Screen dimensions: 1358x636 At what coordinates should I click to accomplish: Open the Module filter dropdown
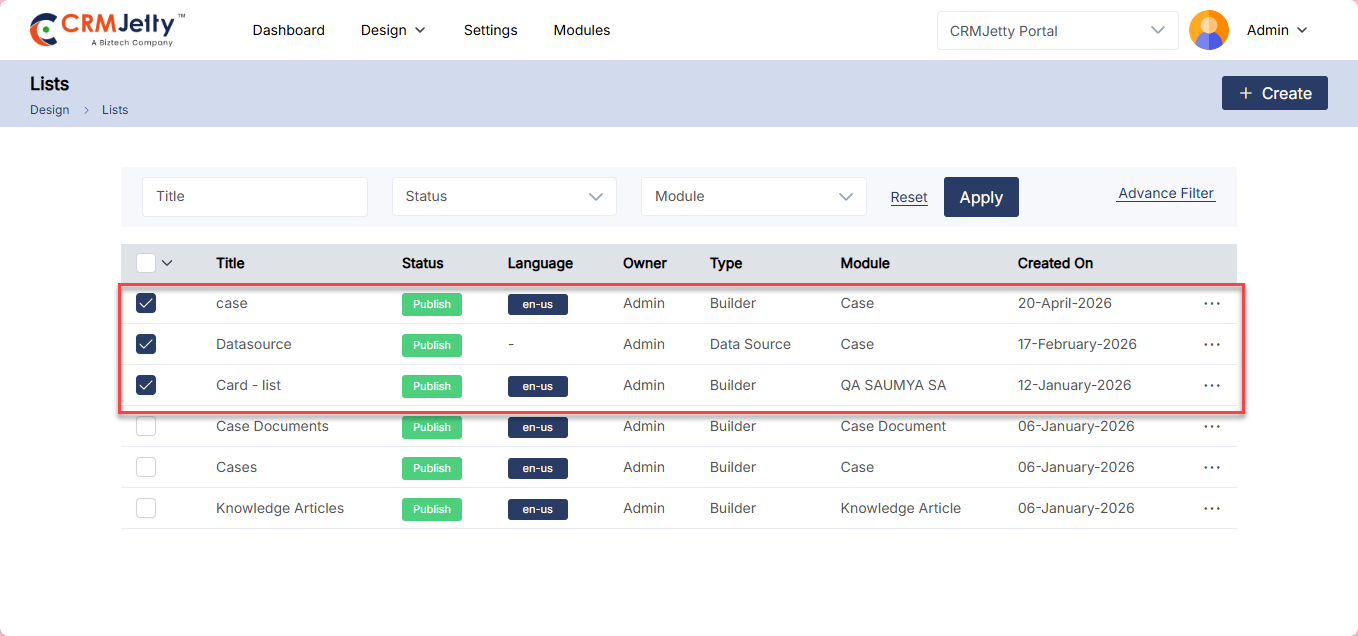[753, 197]
